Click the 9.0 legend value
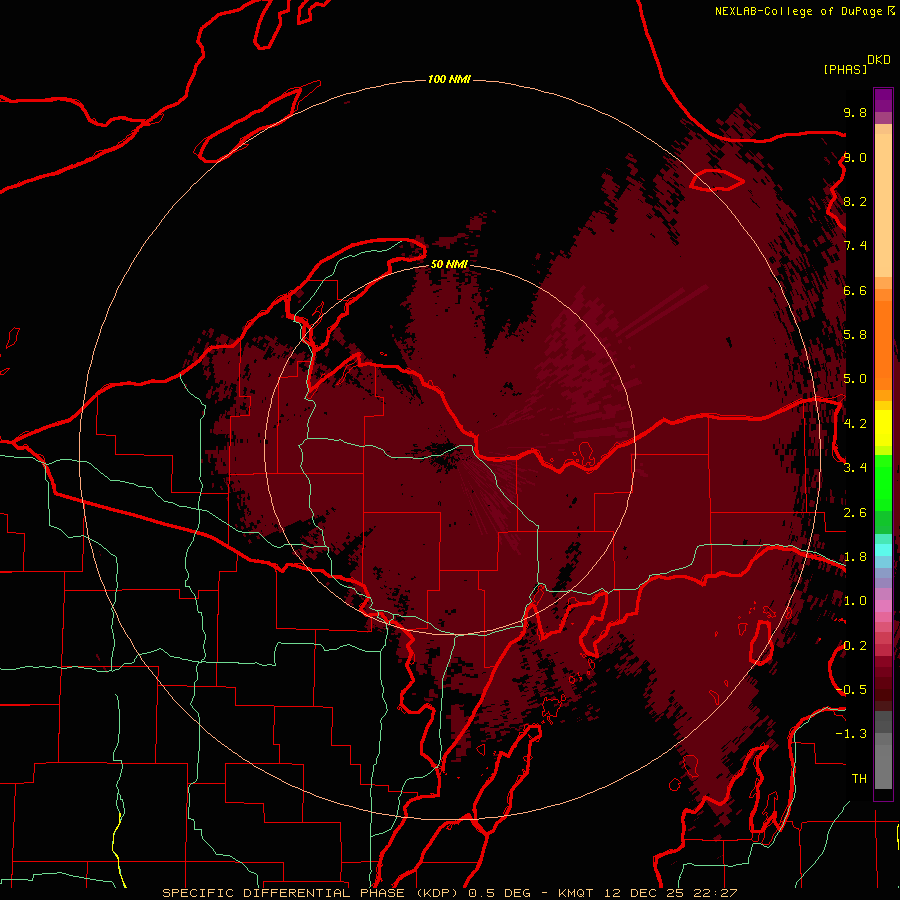 click(x=855, y=157)
